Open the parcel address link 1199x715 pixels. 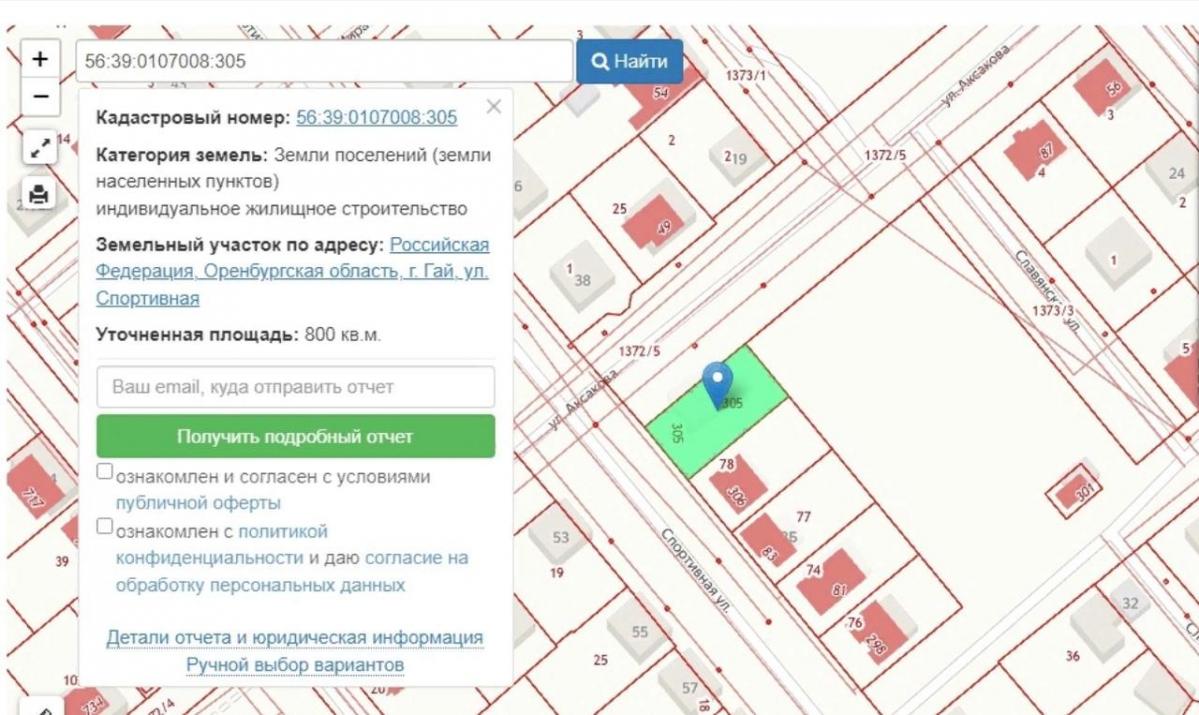pos(292,271)
